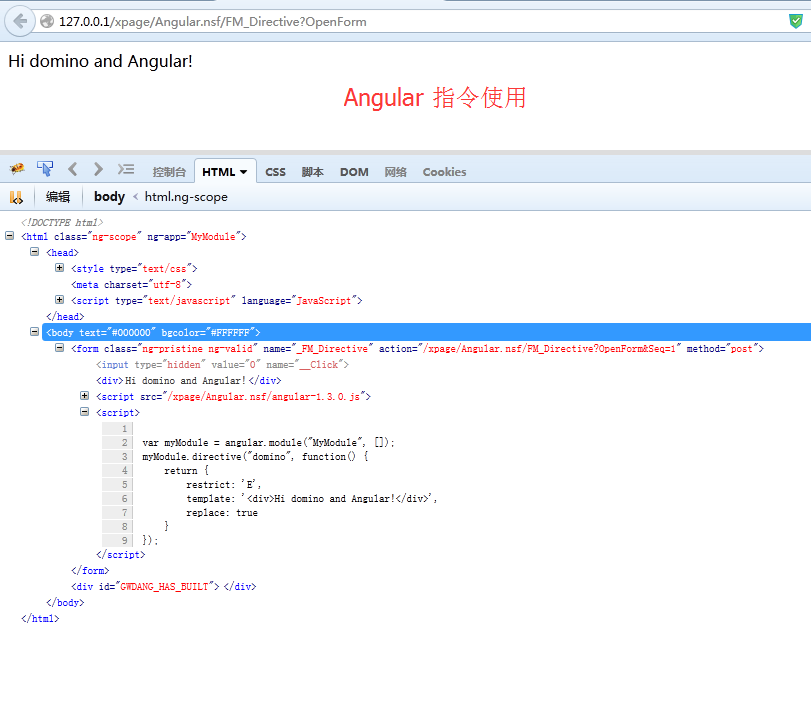The image size is (811, 716).
Task: Select body in the breadcrumb path
Action: point(109,197)
